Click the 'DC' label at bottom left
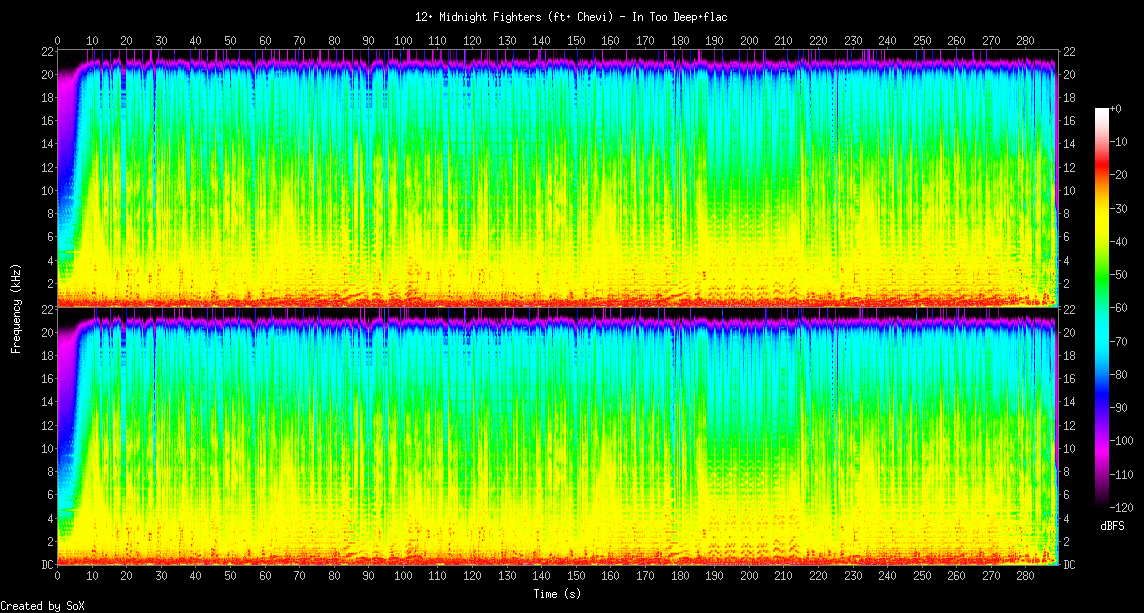The width and height of the screenshot is (1144, 613). (x=46, y=565)
